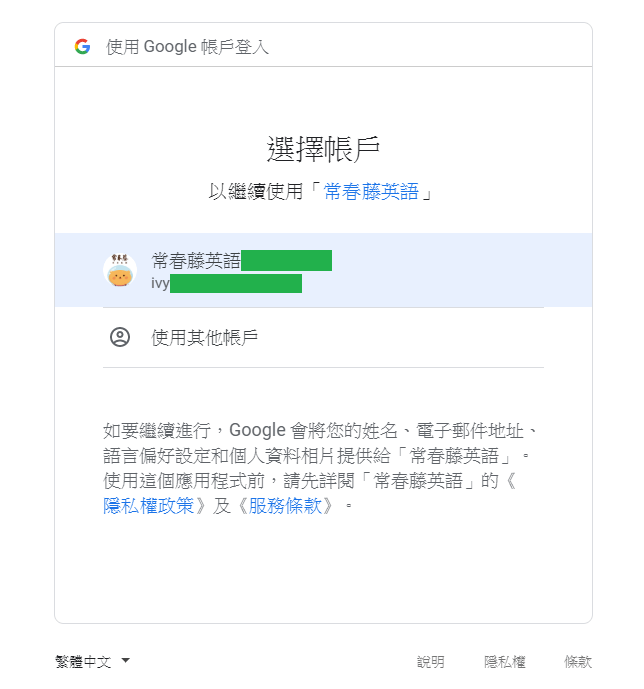Click the ivy email address text
The image size is (644, 689).
pos(226,283)
